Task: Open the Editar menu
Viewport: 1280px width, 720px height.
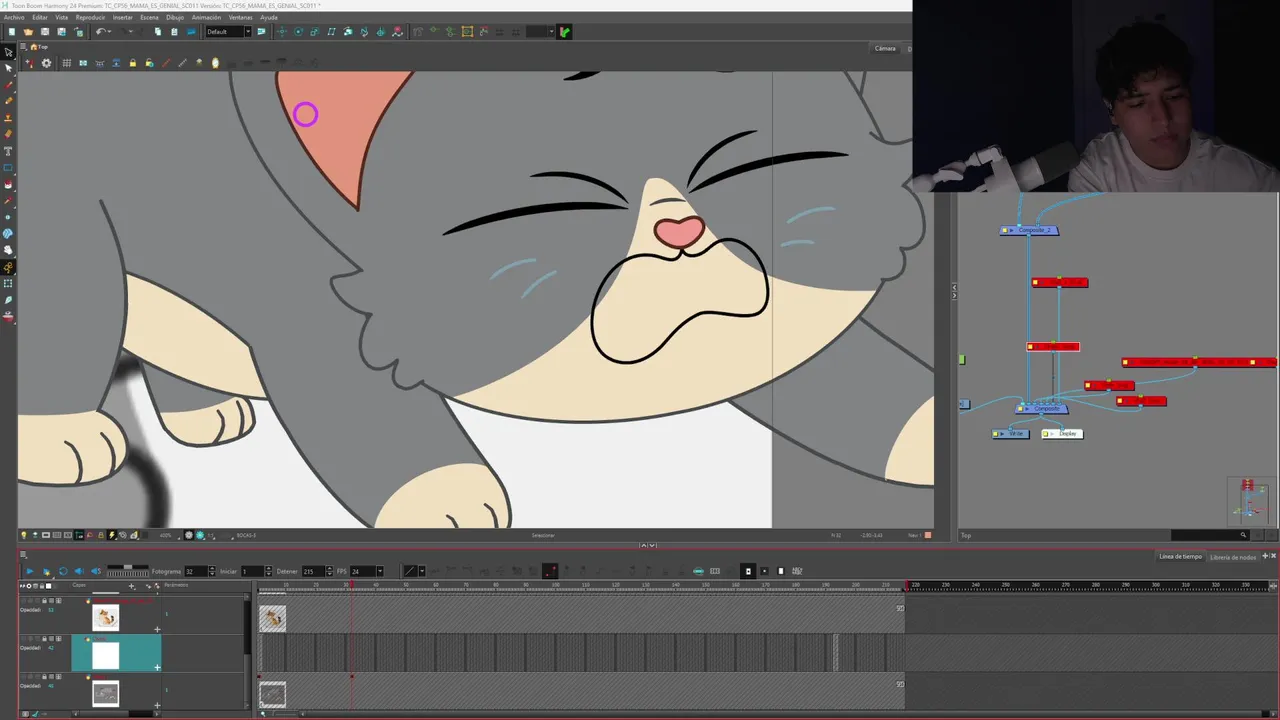Action: pyautogui.click(x=40, y=17)
